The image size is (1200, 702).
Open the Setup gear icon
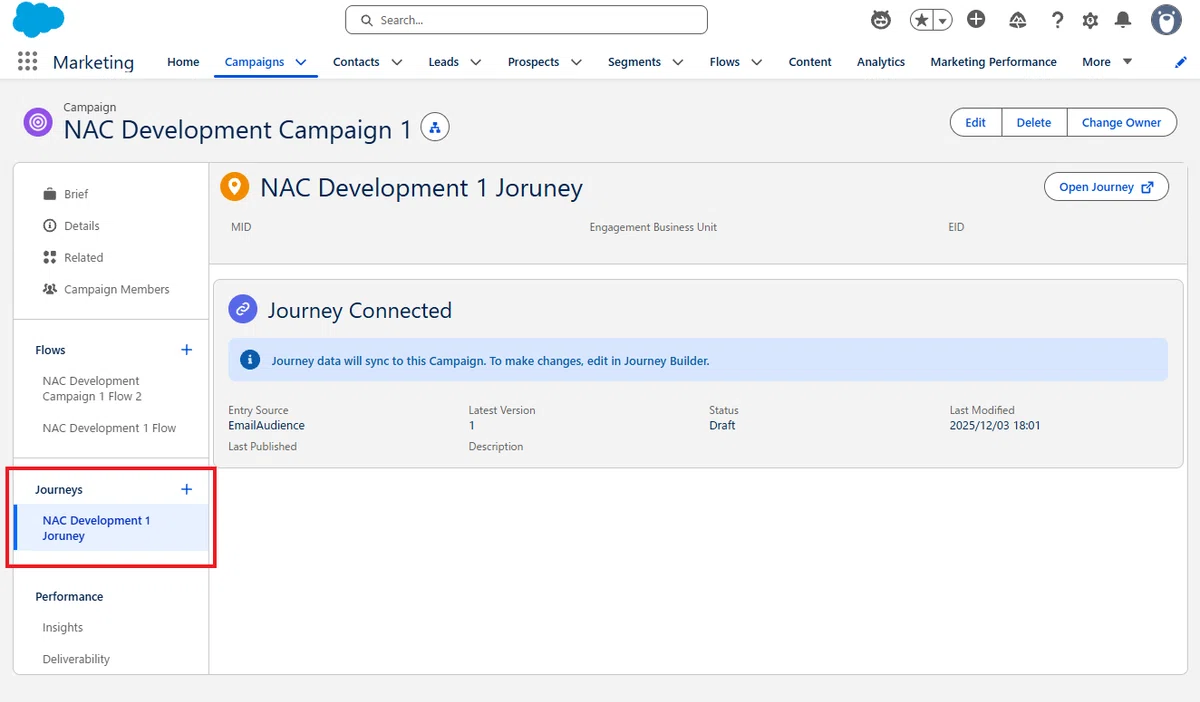[1090, 20]
